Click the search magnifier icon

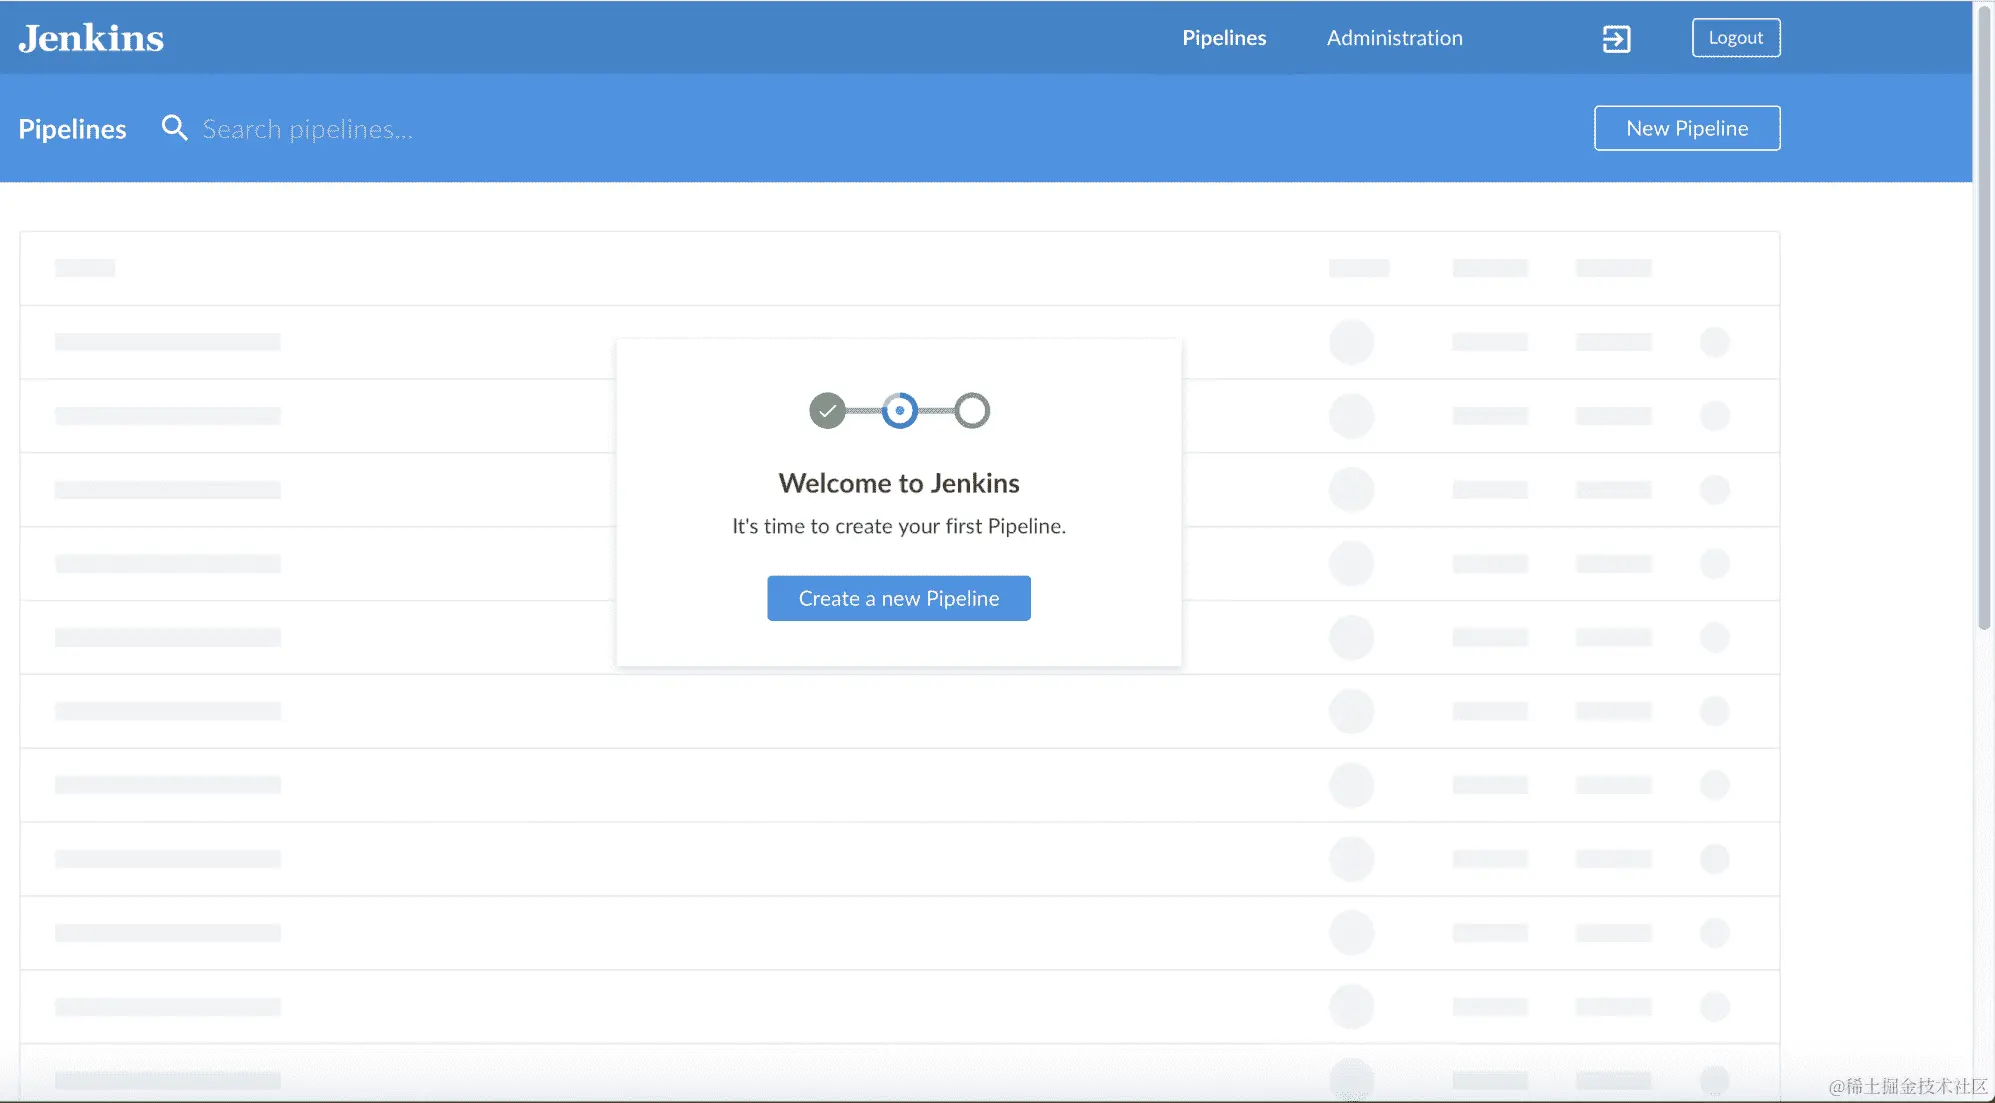[x=174, y=128]
